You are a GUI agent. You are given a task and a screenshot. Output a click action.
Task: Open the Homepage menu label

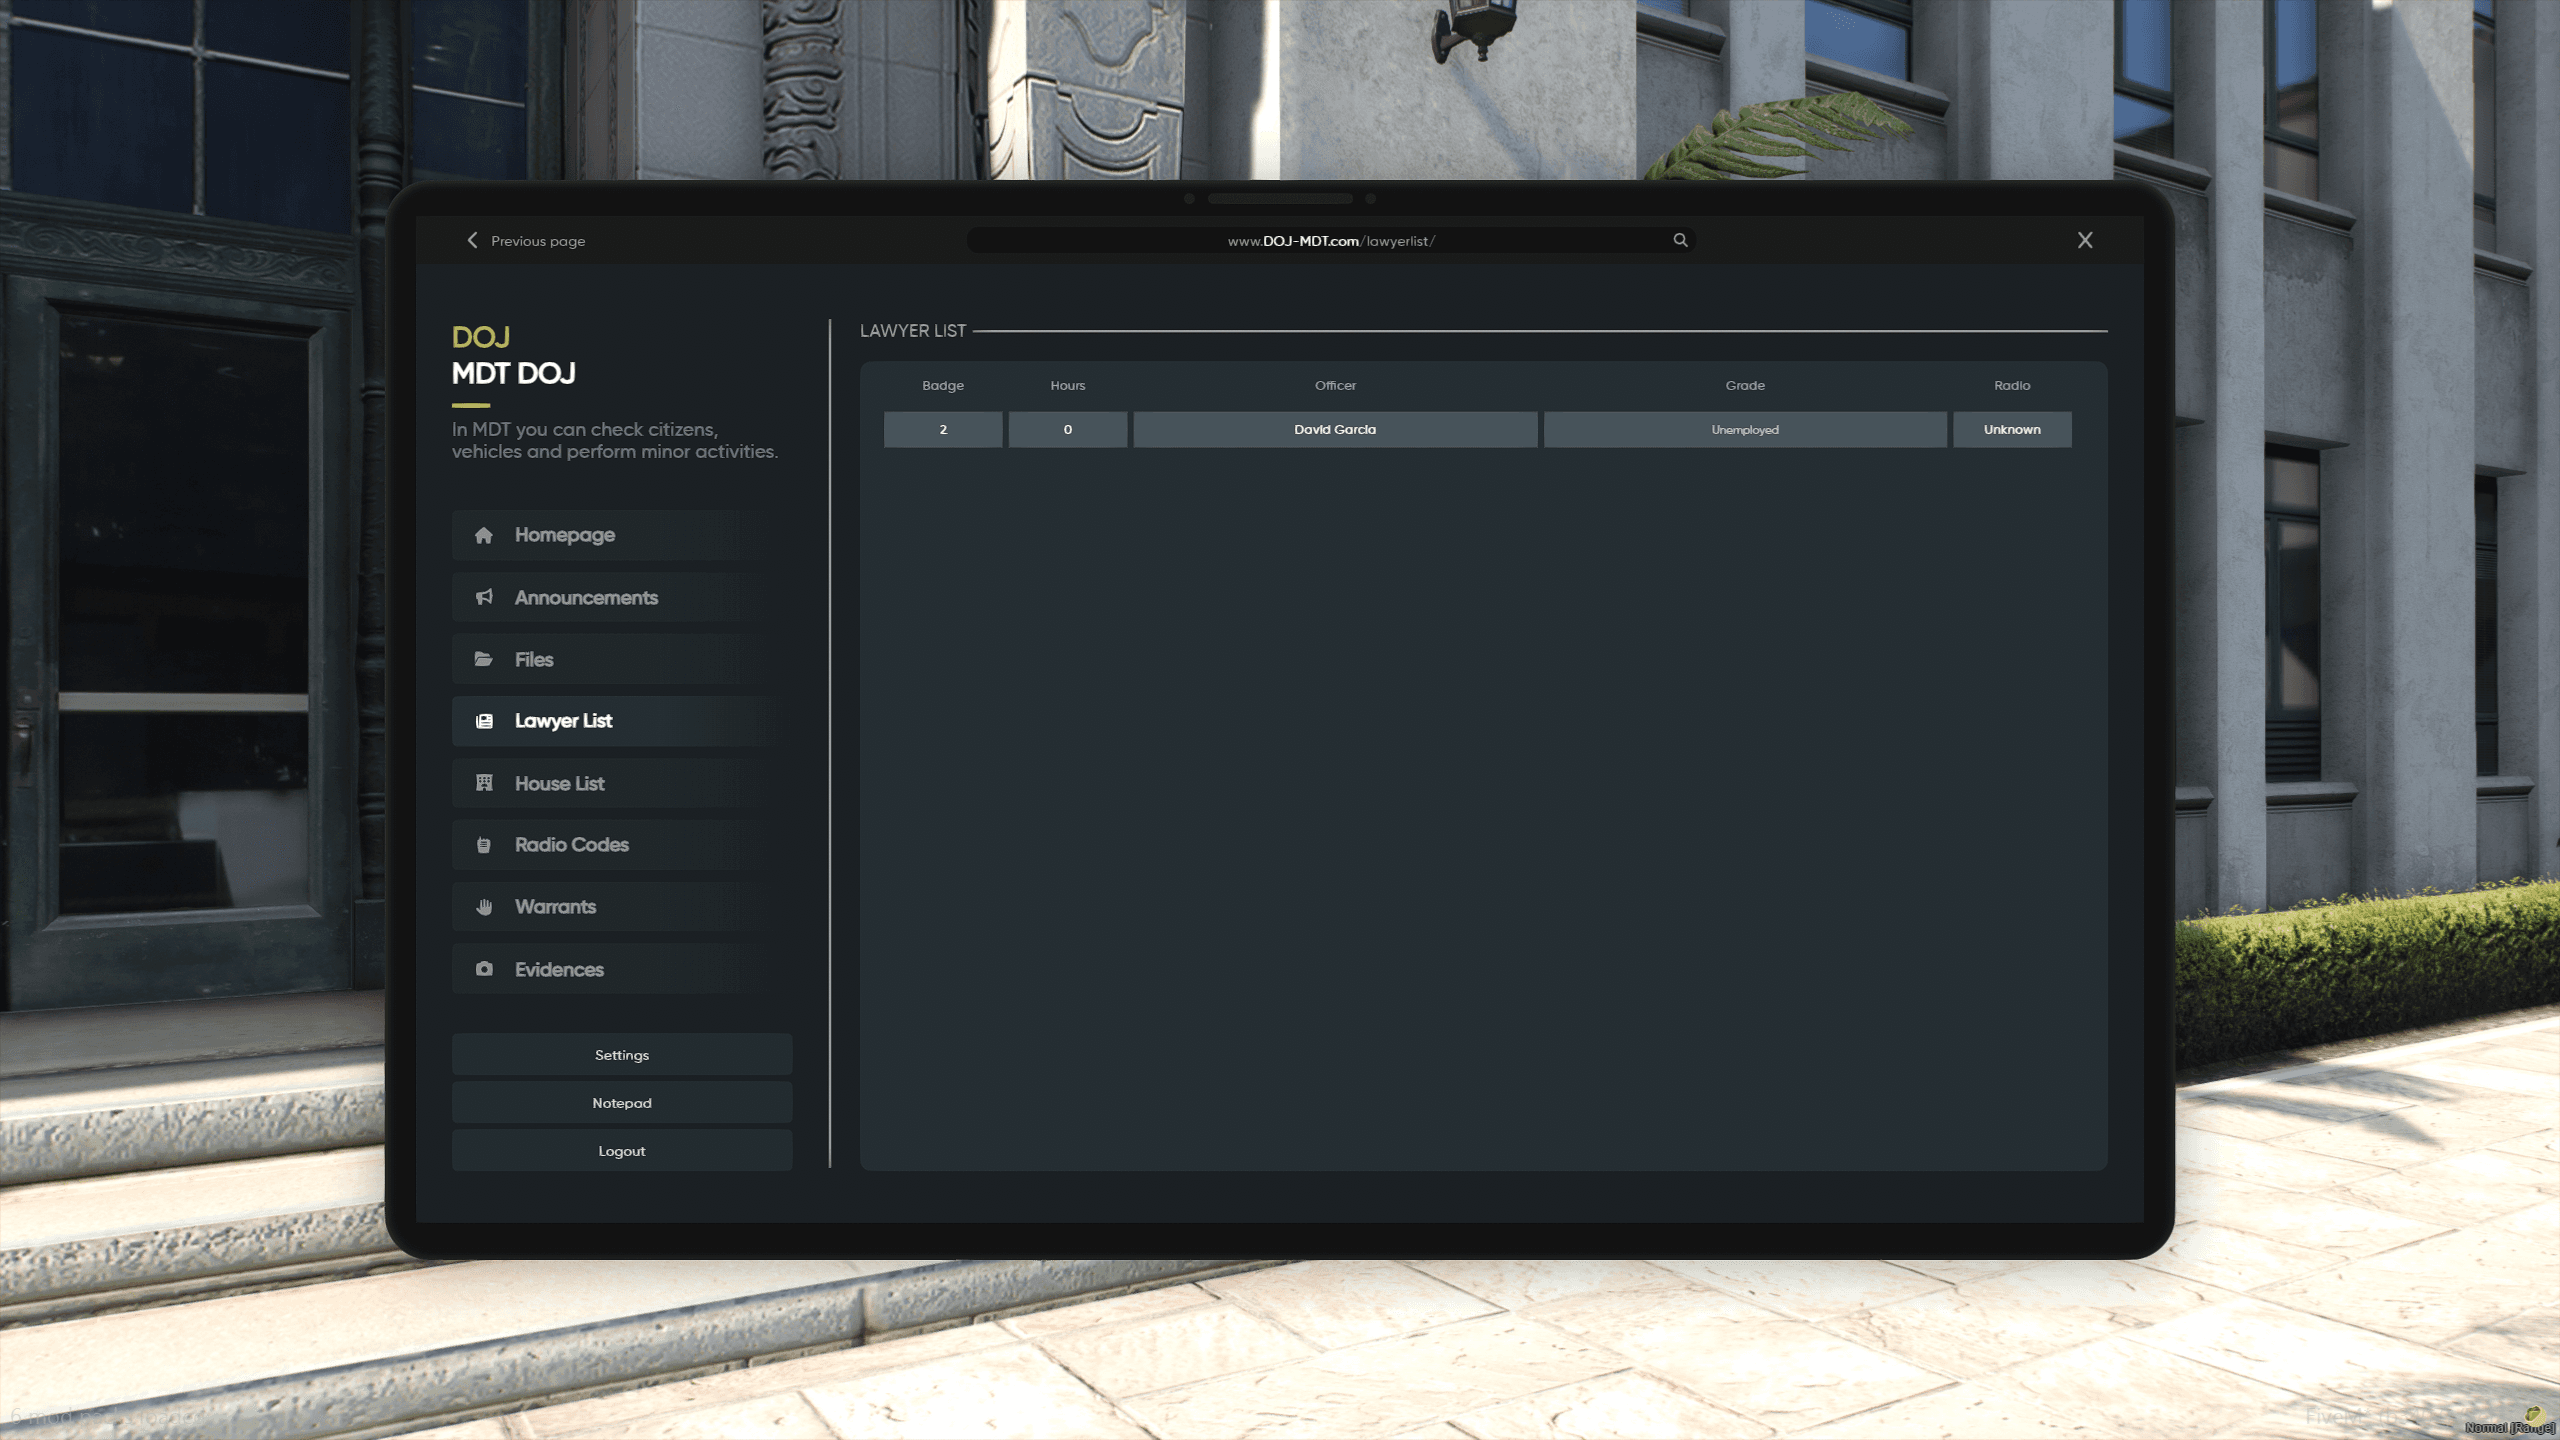(565, 535)
